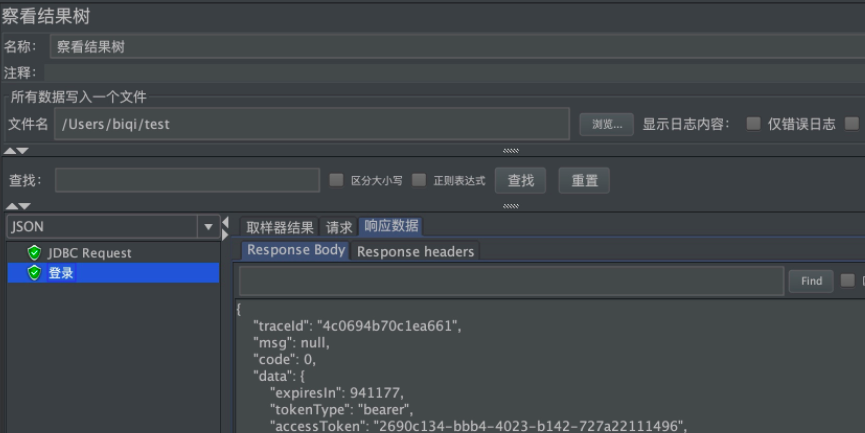
Task: Click the green shield icon beside JDBC Request
Action: coord(34,253)
